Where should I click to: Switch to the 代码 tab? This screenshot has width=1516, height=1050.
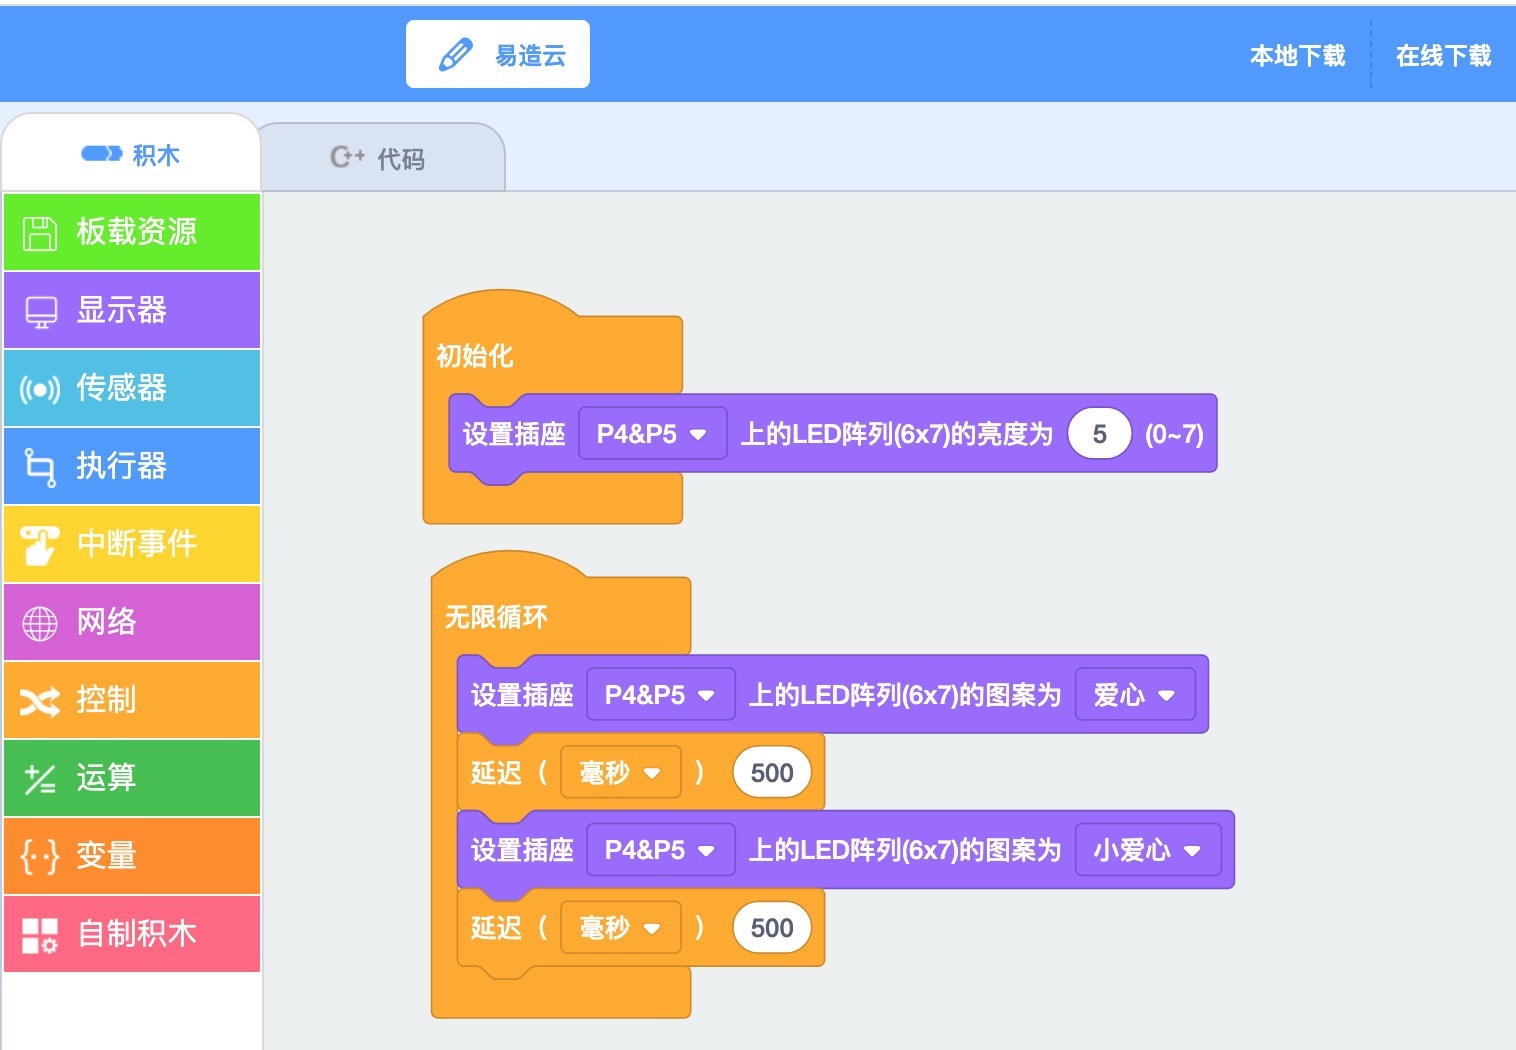coord(378,158)
